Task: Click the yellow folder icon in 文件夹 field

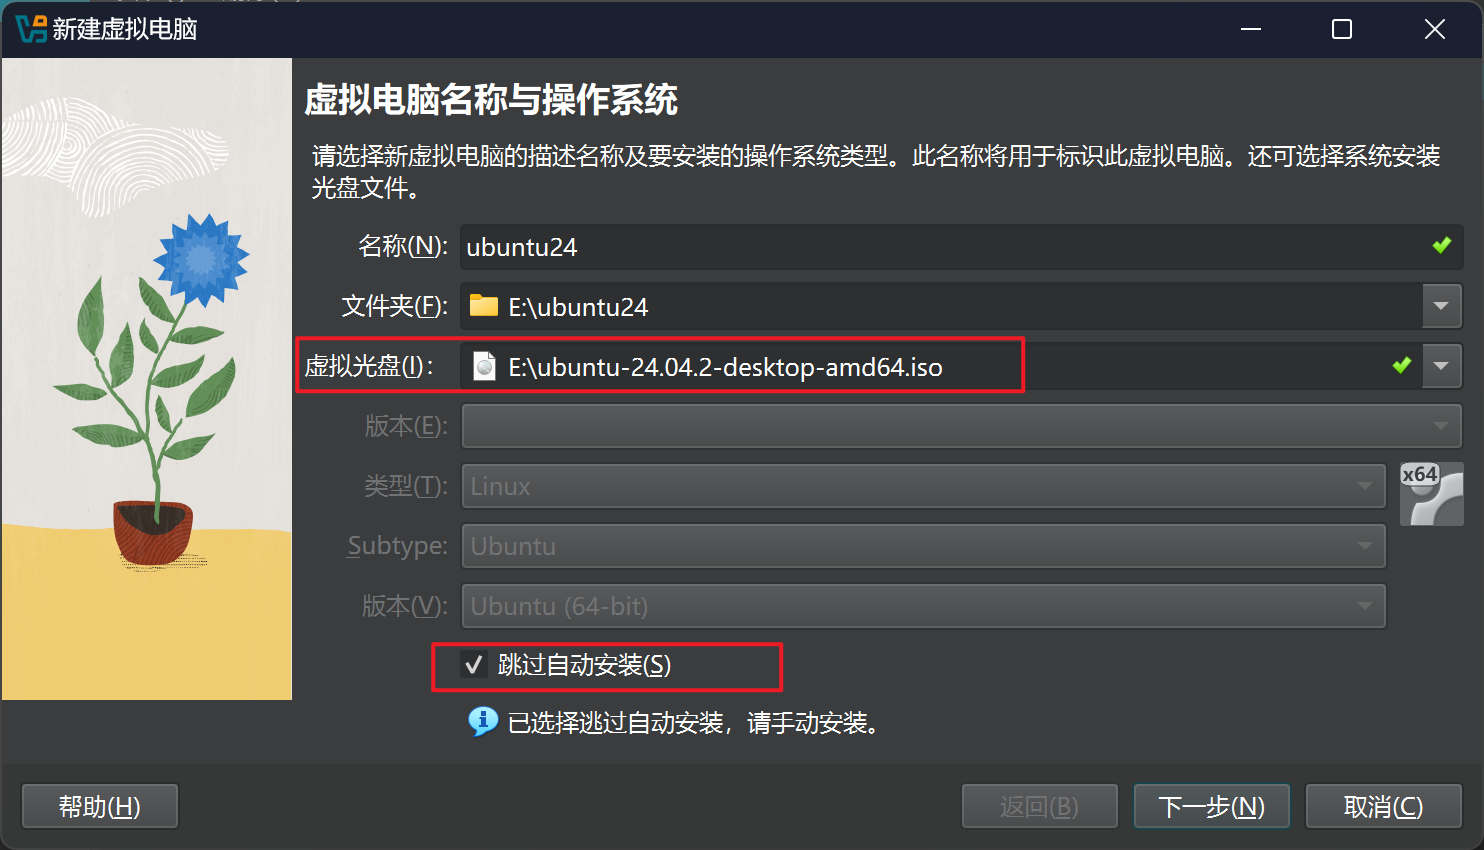Action: pos(484,305)
